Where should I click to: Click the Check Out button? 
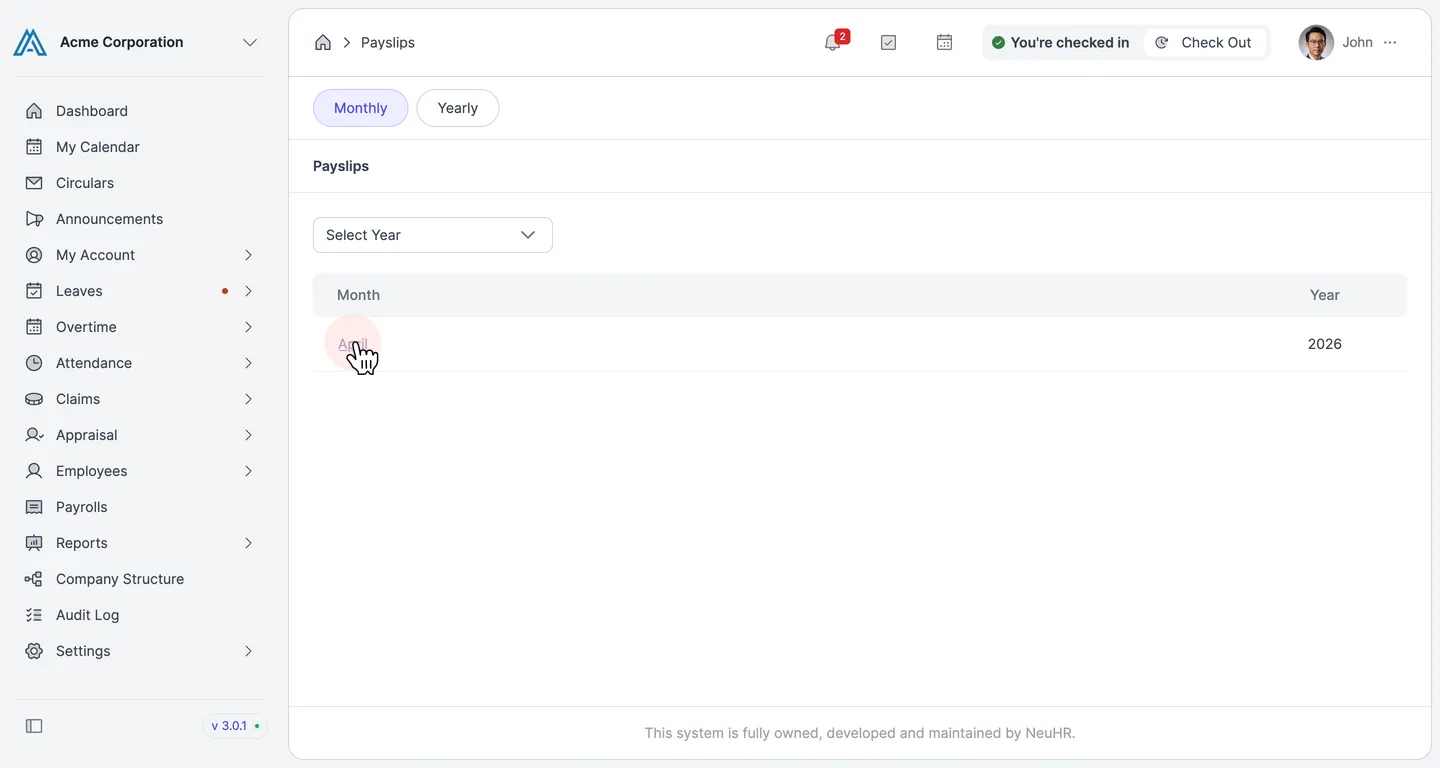(x=1204, y=42)
